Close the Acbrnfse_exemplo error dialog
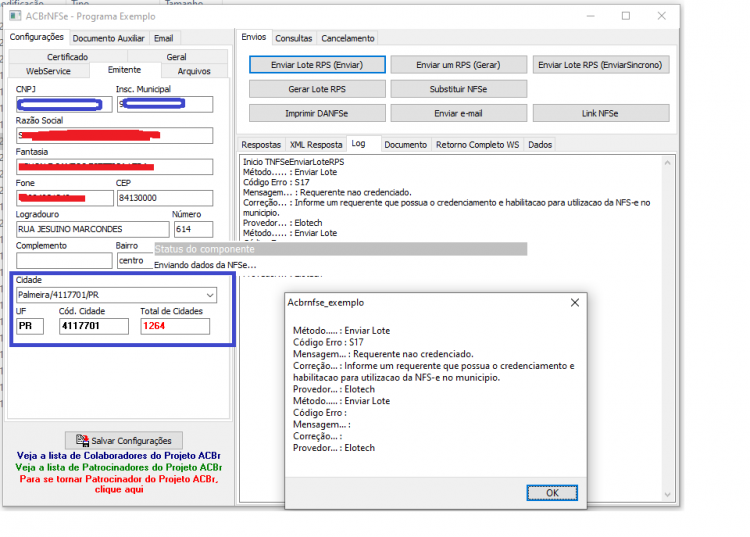The width and height of the screenshot is (750, 537). point(574,303)
